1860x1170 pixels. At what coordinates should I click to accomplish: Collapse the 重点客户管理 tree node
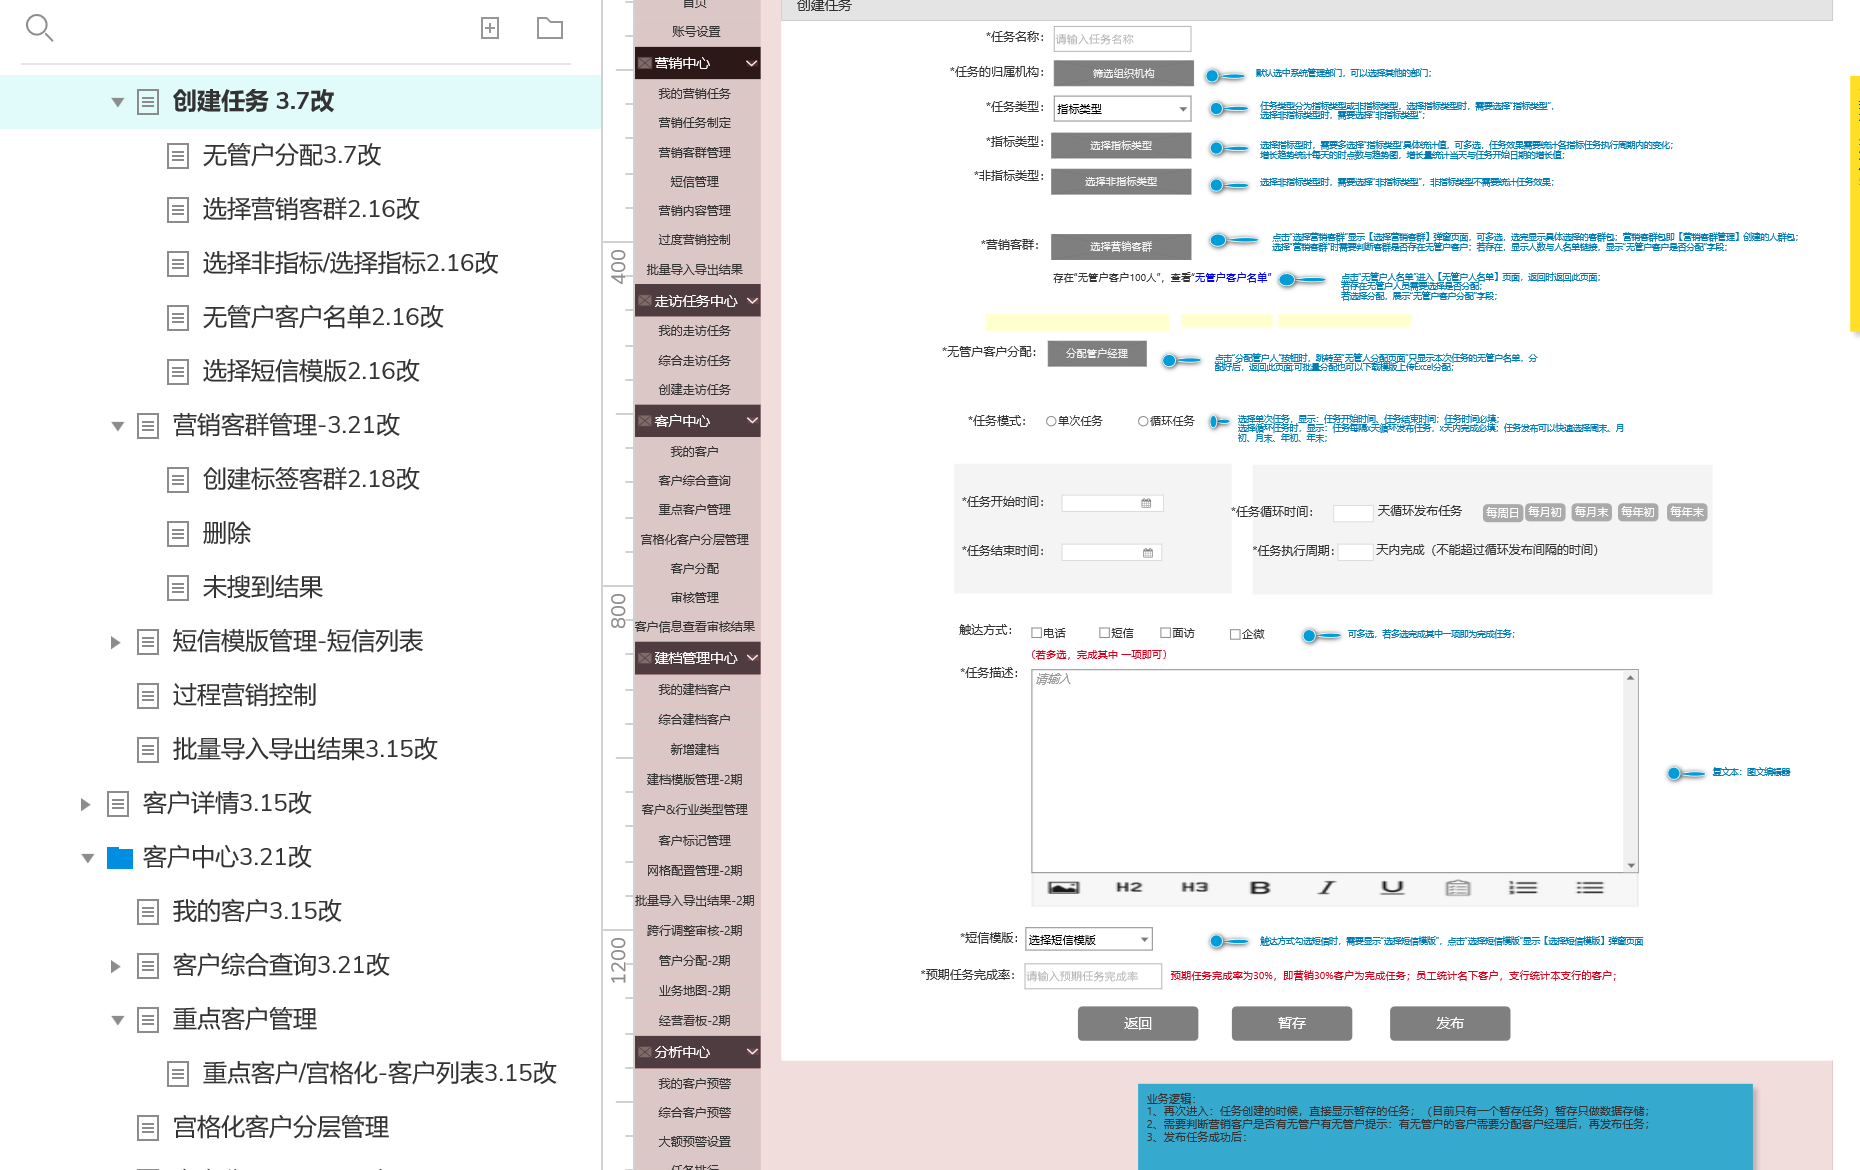(117, 1020)
